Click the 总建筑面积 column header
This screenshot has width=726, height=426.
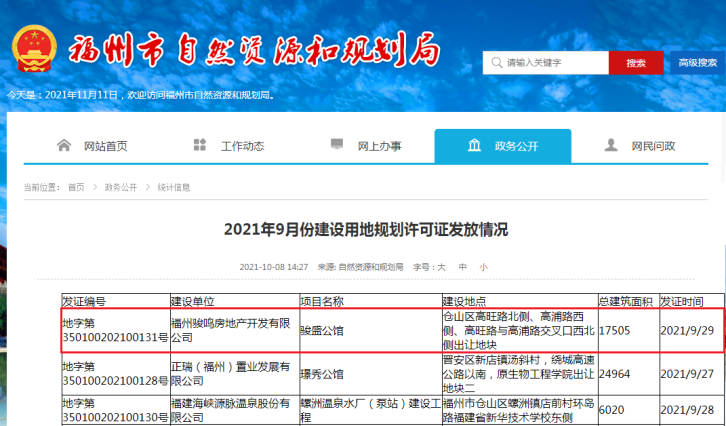pyautogui.click(x=629, y=301)
